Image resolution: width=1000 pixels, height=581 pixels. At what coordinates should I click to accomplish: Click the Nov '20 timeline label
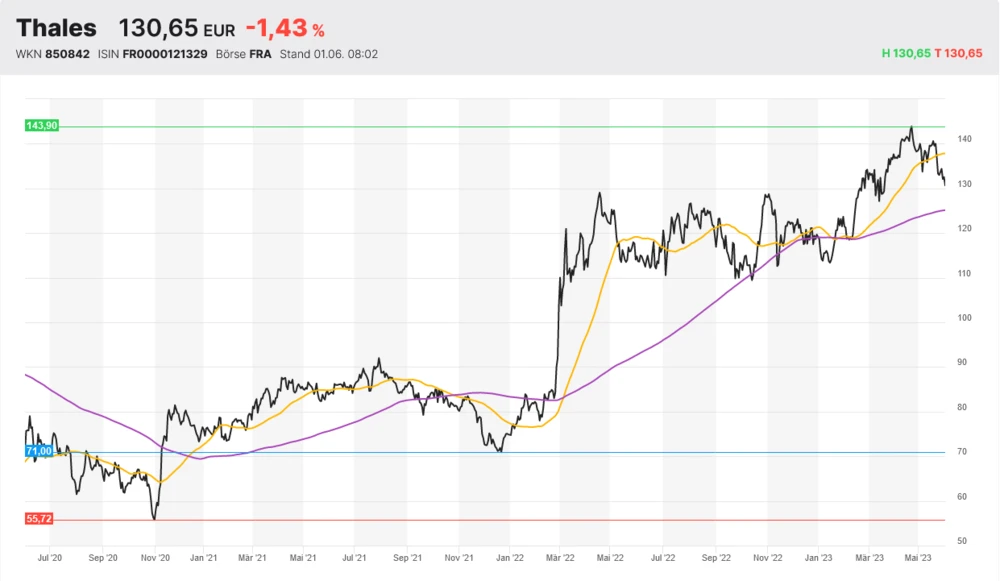pos(153,558)
